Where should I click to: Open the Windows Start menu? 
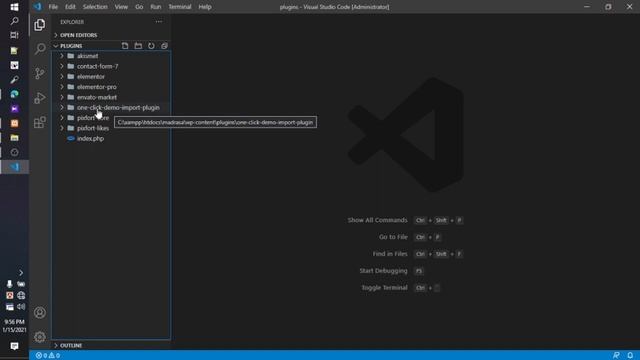coord(14,7)
